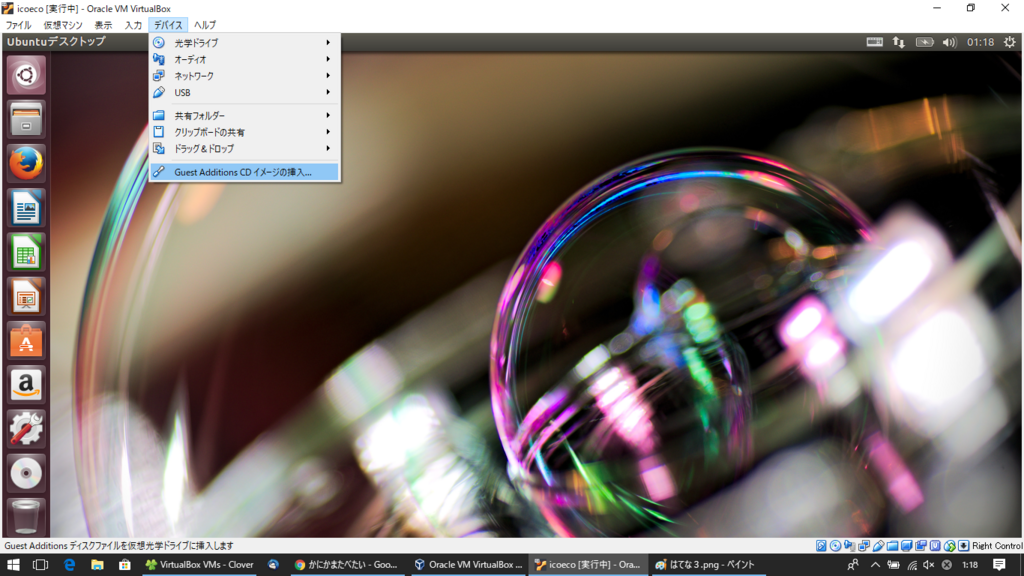The width and height of the screenshot is (1024, 576).
Task: Open the session gear menu in Ubuntu panel
Action: point(1010,42)
